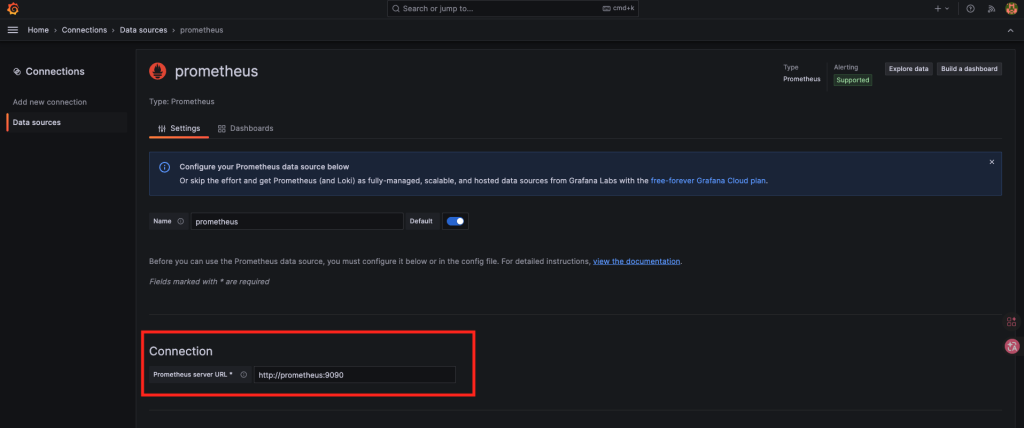The width and height of the screenshot is (1024, 428).
Task: Open the plus add-new menu
Action: [x=942, y=8]
